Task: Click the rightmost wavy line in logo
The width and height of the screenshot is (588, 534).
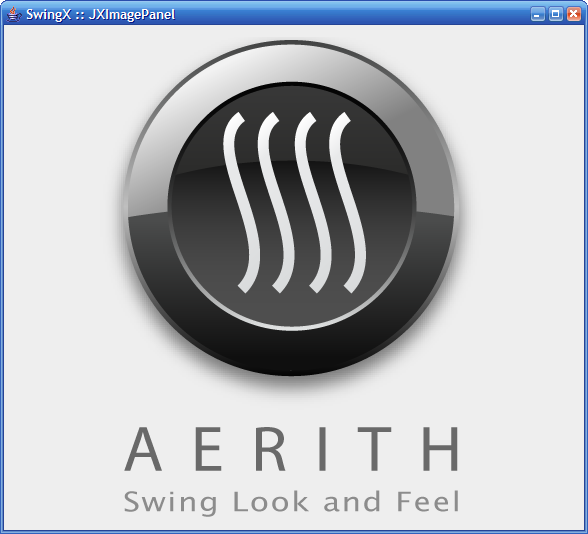Action: (x=346, y=202)
